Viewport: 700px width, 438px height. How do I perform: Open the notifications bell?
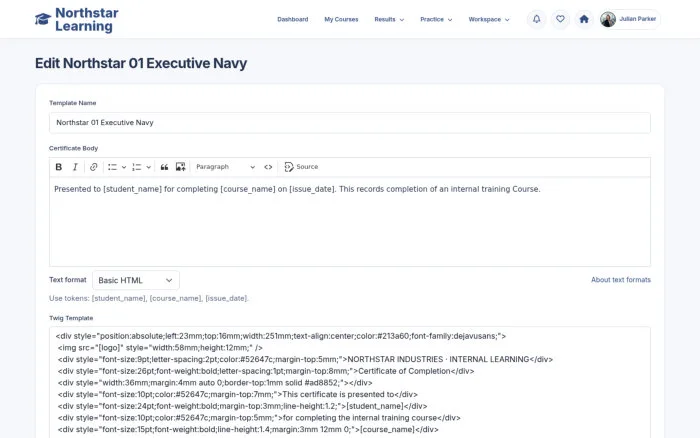(x=537, y=19)
